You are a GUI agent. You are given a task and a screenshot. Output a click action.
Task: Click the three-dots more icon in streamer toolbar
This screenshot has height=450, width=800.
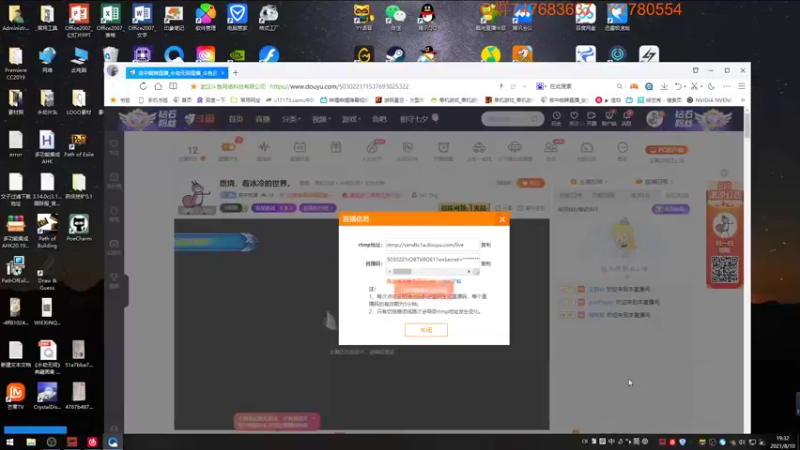[x=622, y=147]
